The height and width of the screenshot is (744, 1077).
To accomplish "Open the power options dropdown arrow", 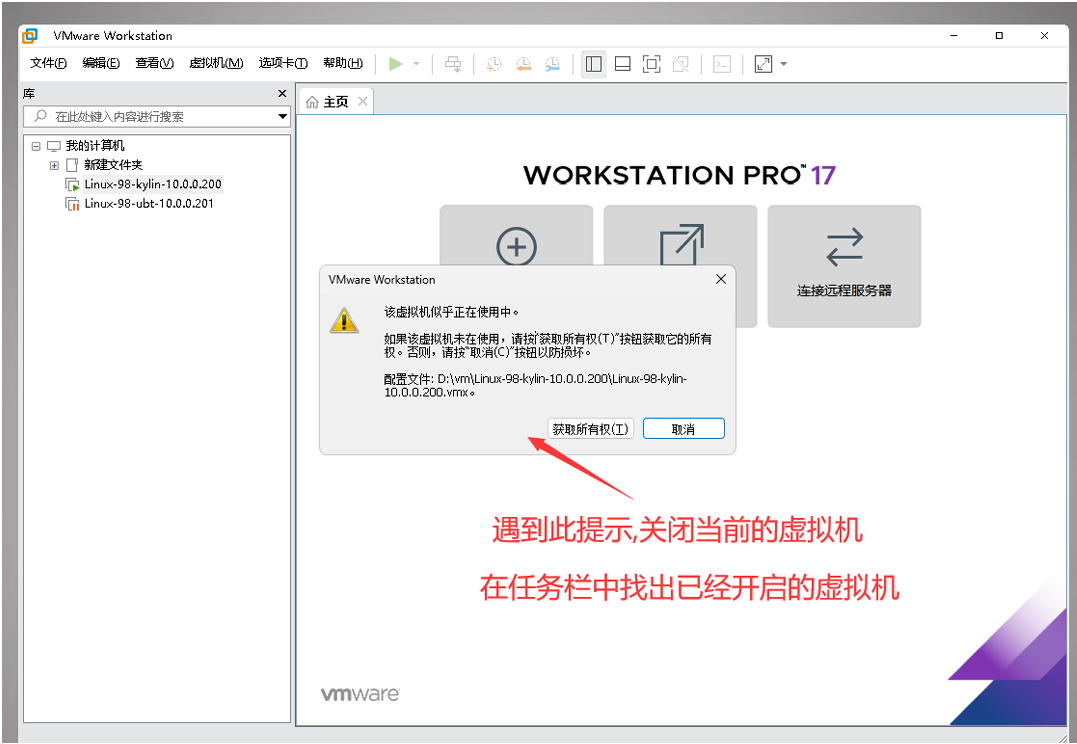I will pyautogui.click(x=416, y=64).
